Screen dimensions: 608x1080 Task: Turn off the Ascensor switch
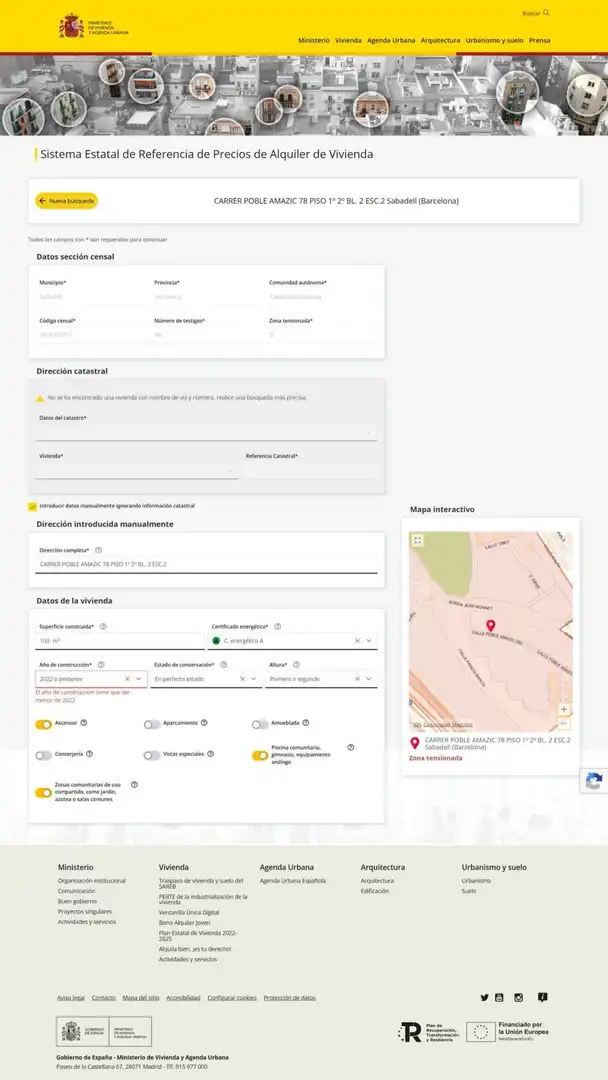pyautogui.click(x=43, y=724)
